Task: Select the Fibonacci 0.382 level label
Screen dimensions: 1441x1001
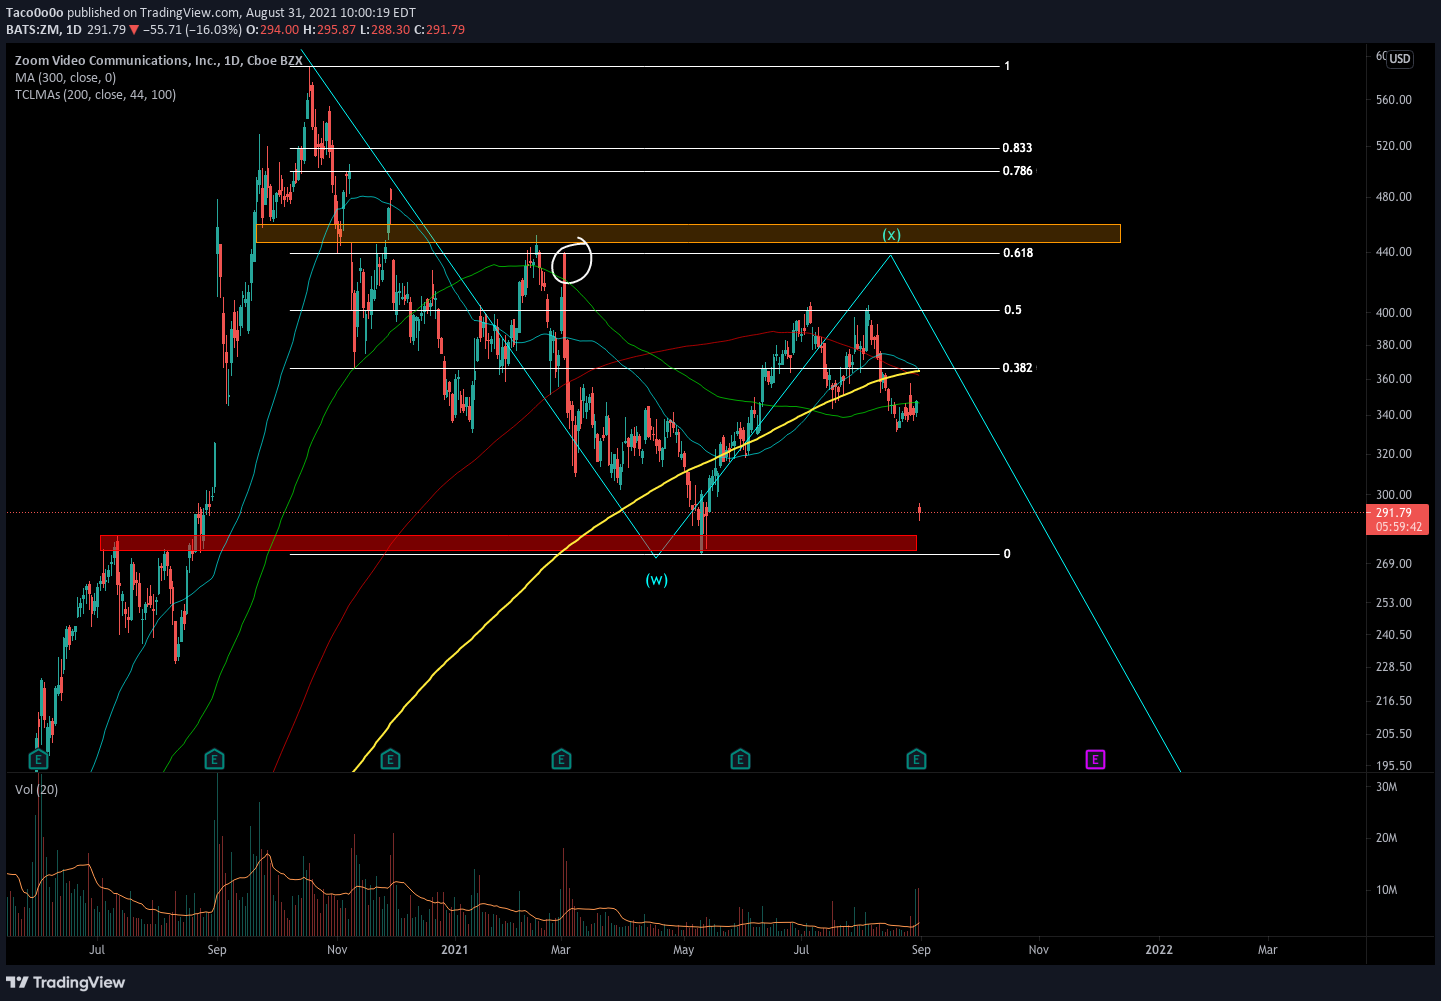Action: pyautogui.click(x=1017, y=368)
